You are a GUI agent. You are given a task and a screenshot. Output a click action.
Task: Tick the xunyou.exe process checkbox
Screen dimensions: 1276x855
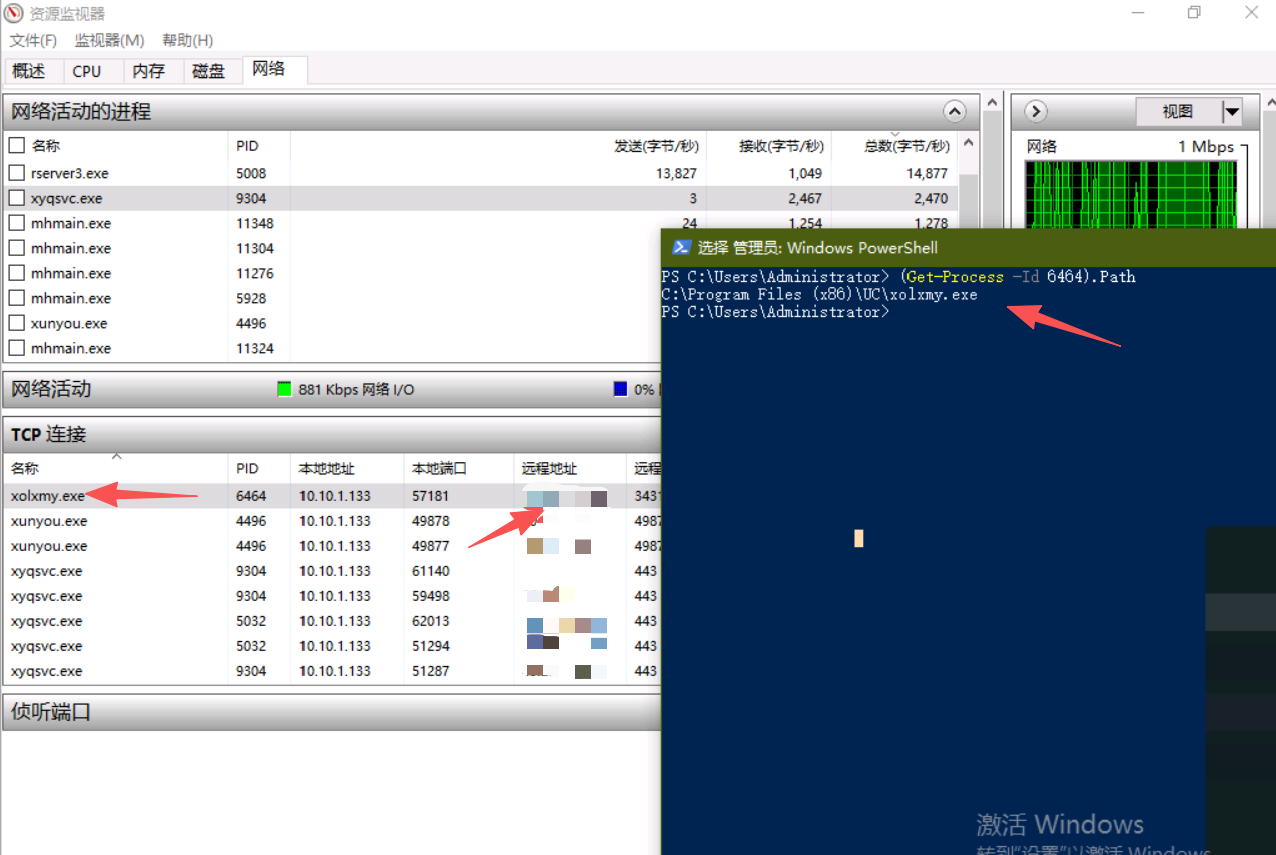coord(16,323)
